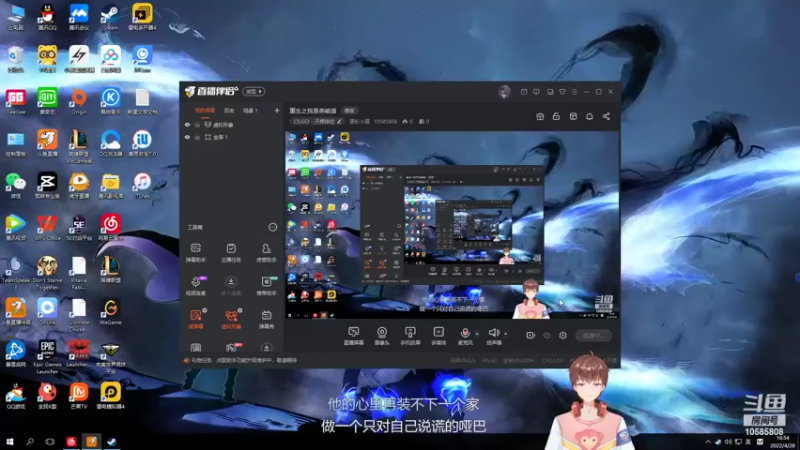This screenshot has width=800, height=450.
Task: Switch to 场景 1 tab
Action: pyautogui.click(x=250, y=110)
